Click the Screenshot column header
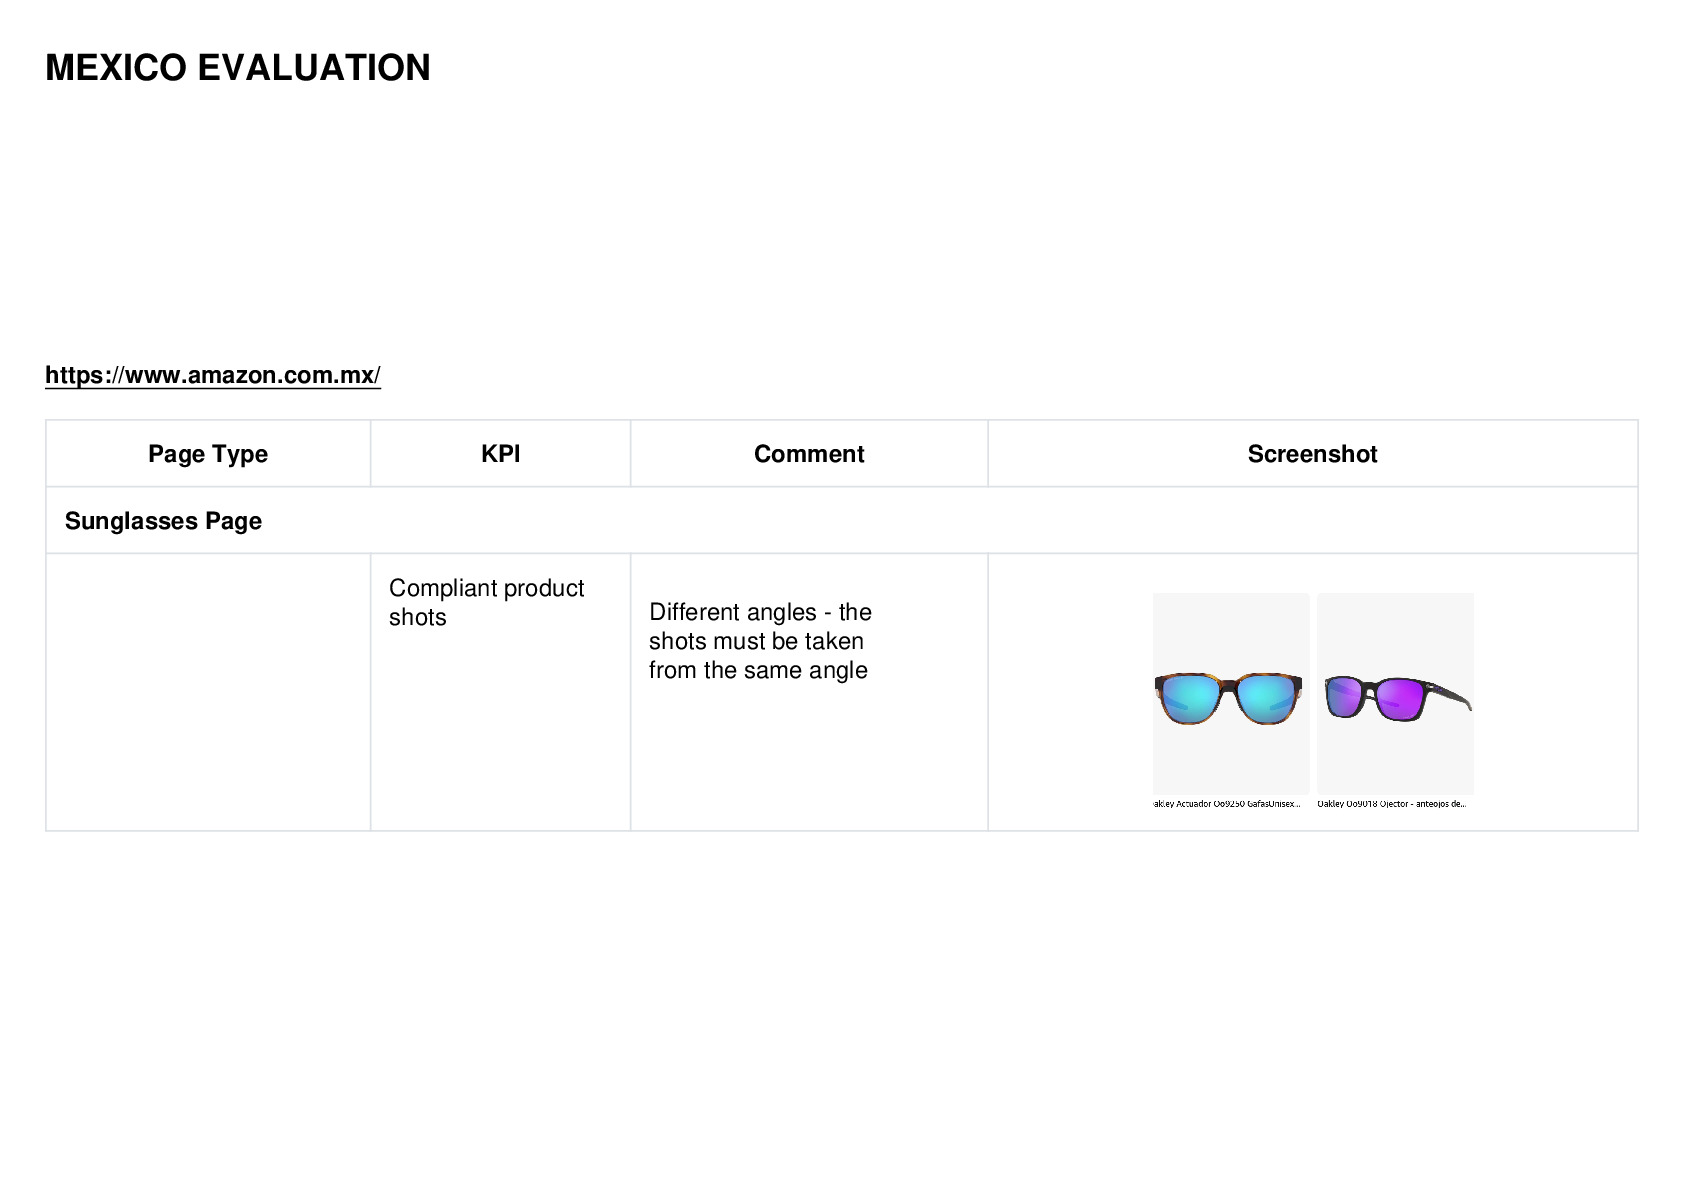The image size is (1684, 1191). click(x=1312, y=454)
